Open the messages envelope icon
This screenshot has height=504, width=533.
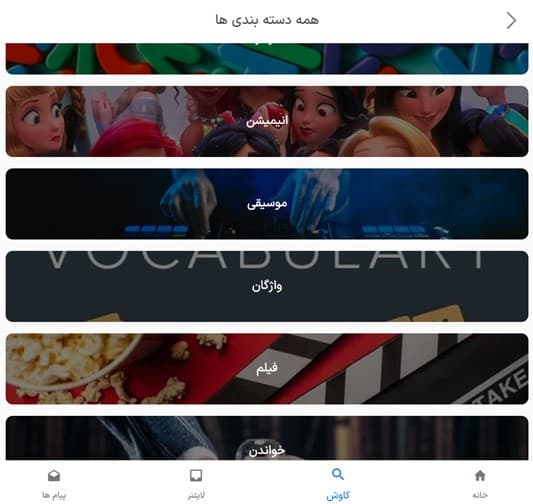[54, 475]
